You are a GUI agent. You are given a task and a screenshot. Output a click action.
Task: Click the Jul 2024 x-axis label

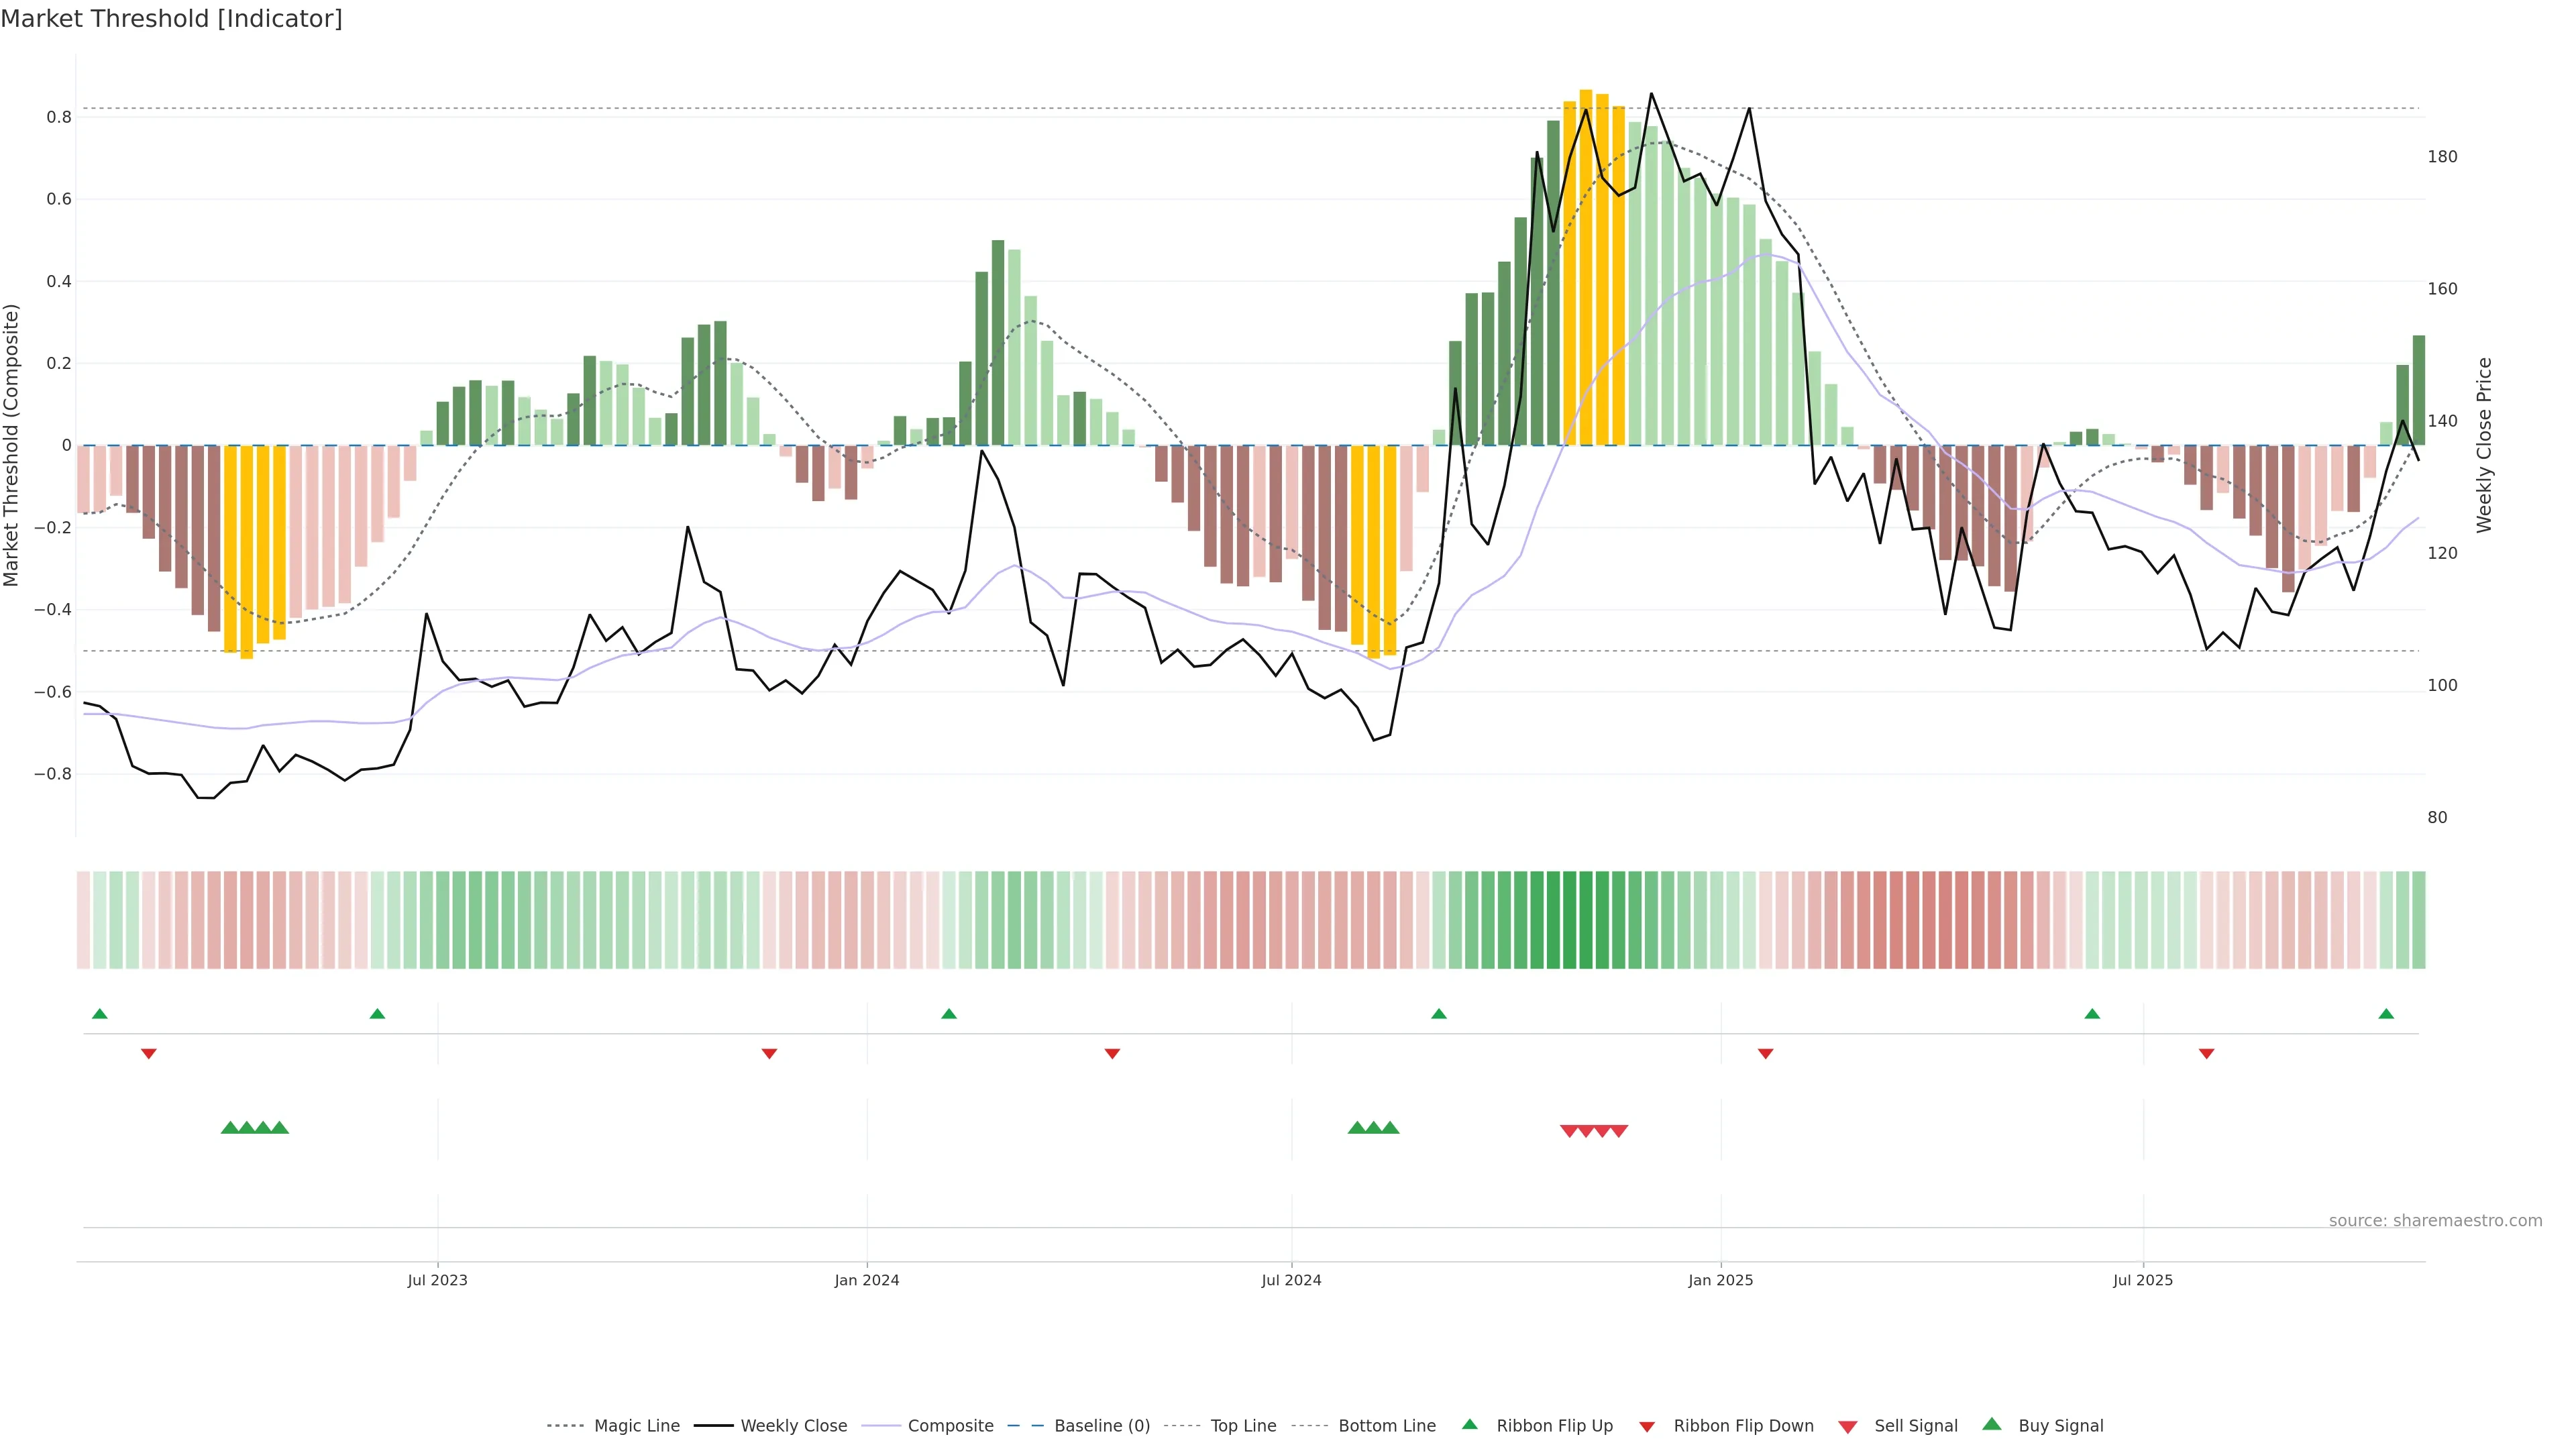point(1291,1280)
